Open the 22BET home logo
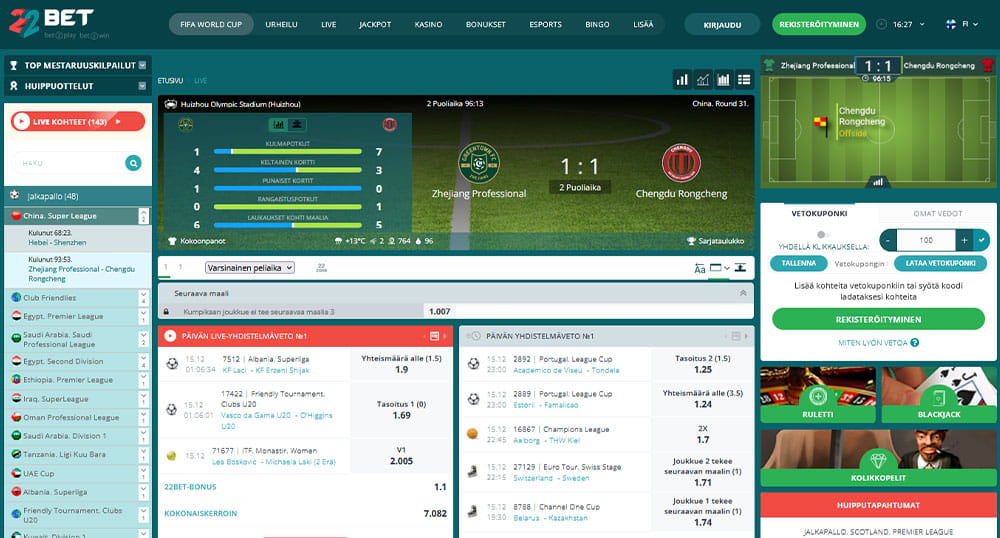 (59, 23)
